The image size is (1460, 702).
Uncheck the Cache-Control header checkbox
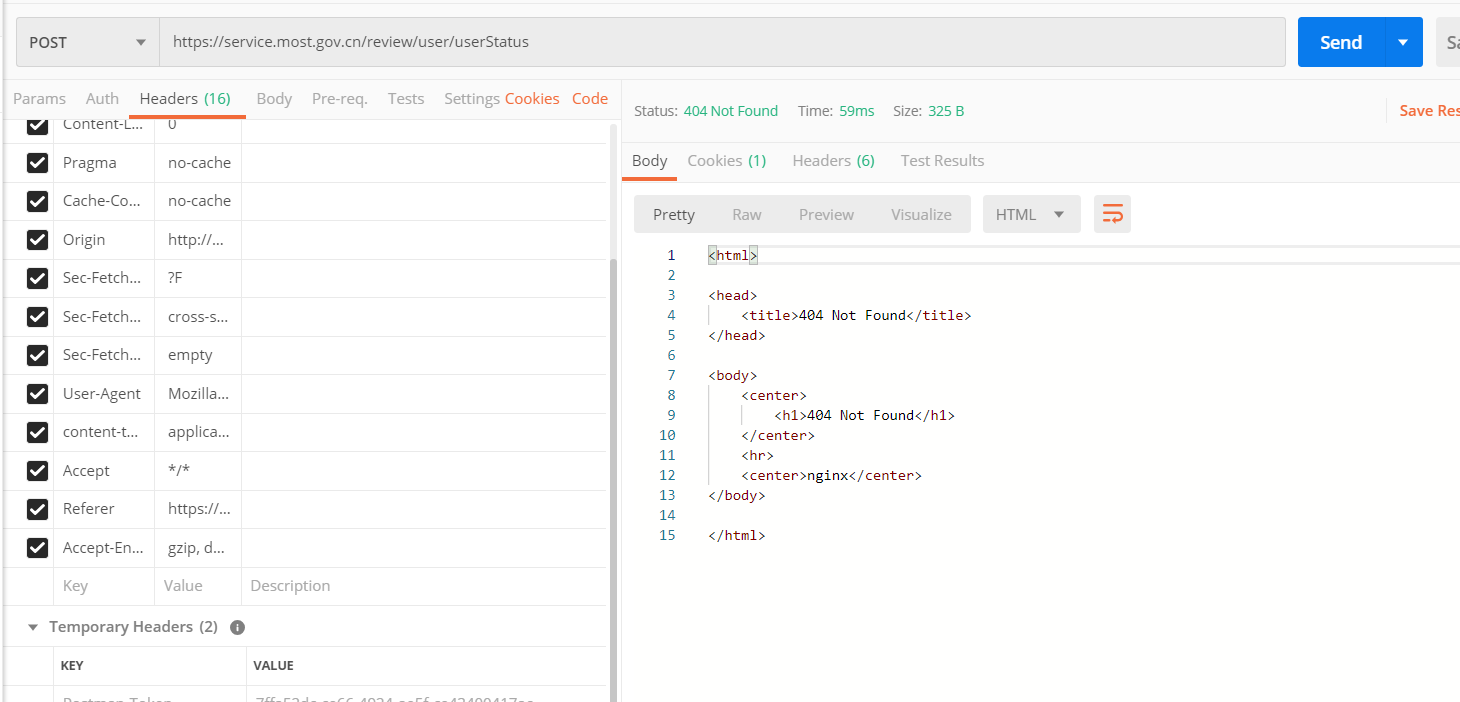[37, 201]
